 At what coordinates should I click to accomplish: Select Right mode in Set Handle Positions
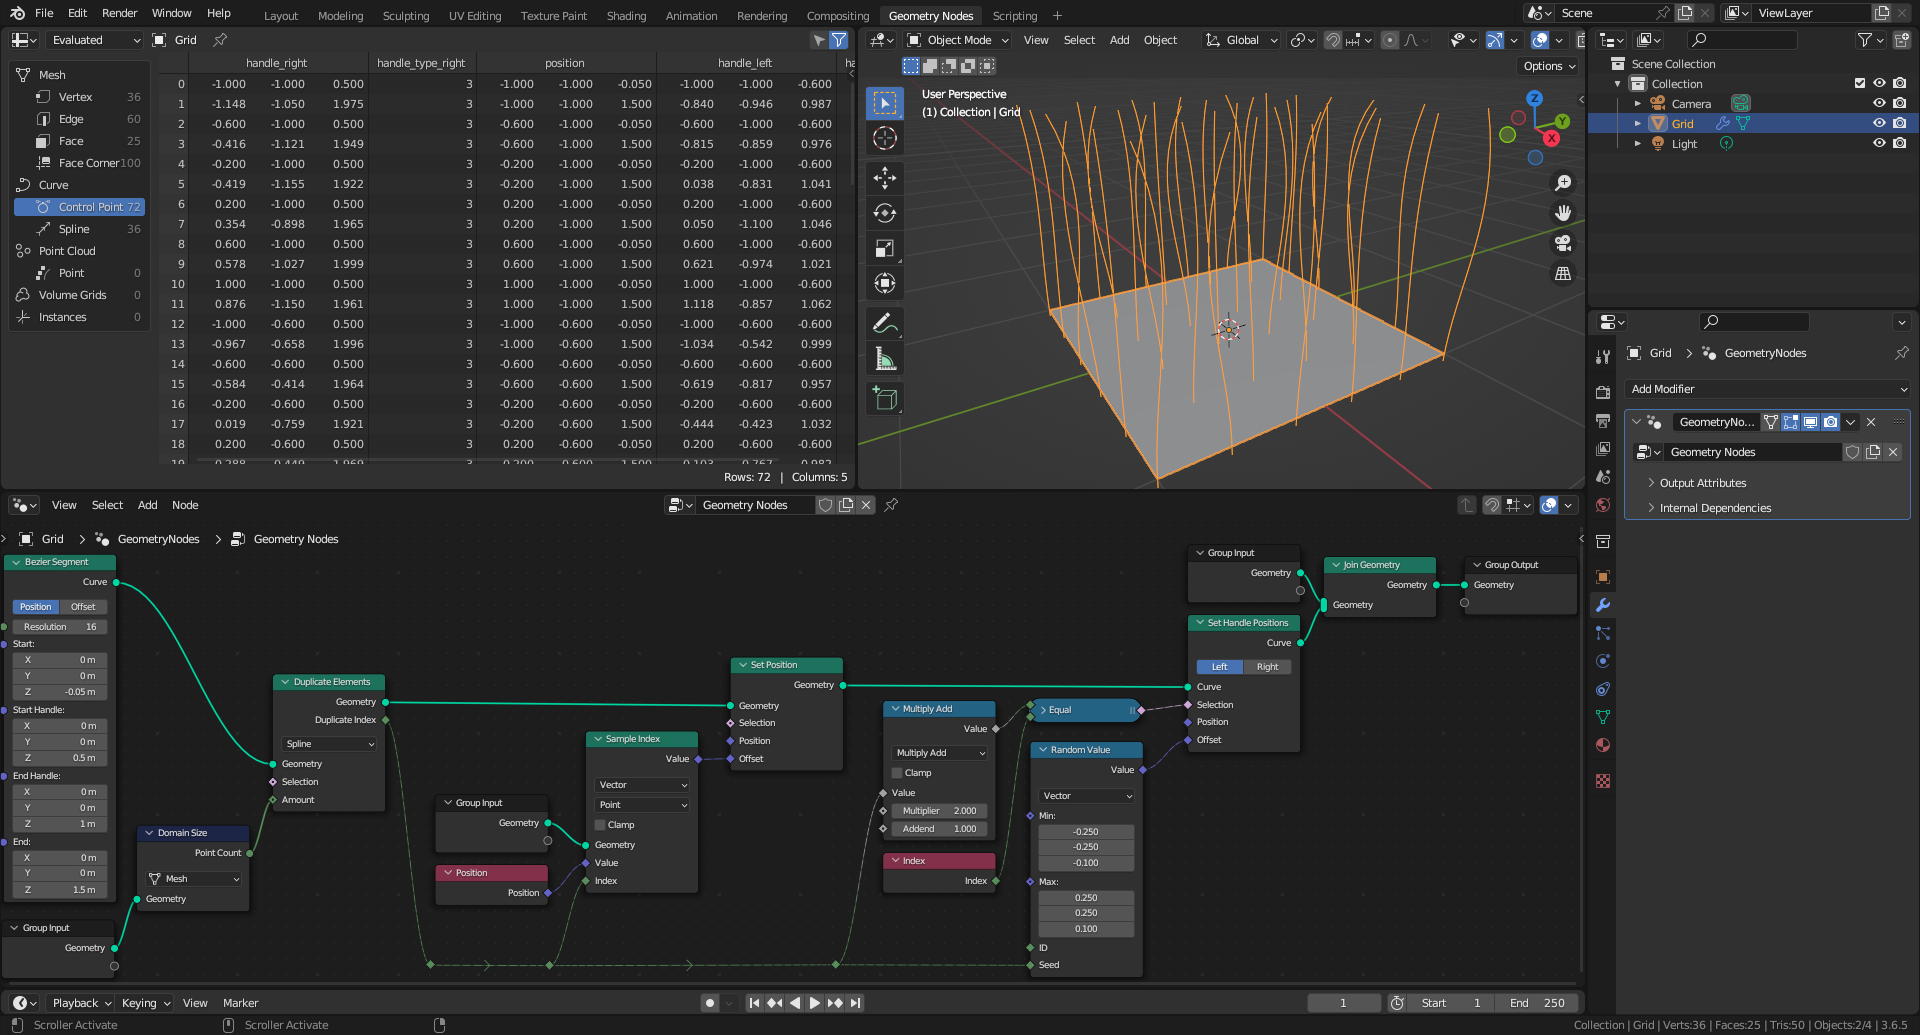pos(1267,667)
